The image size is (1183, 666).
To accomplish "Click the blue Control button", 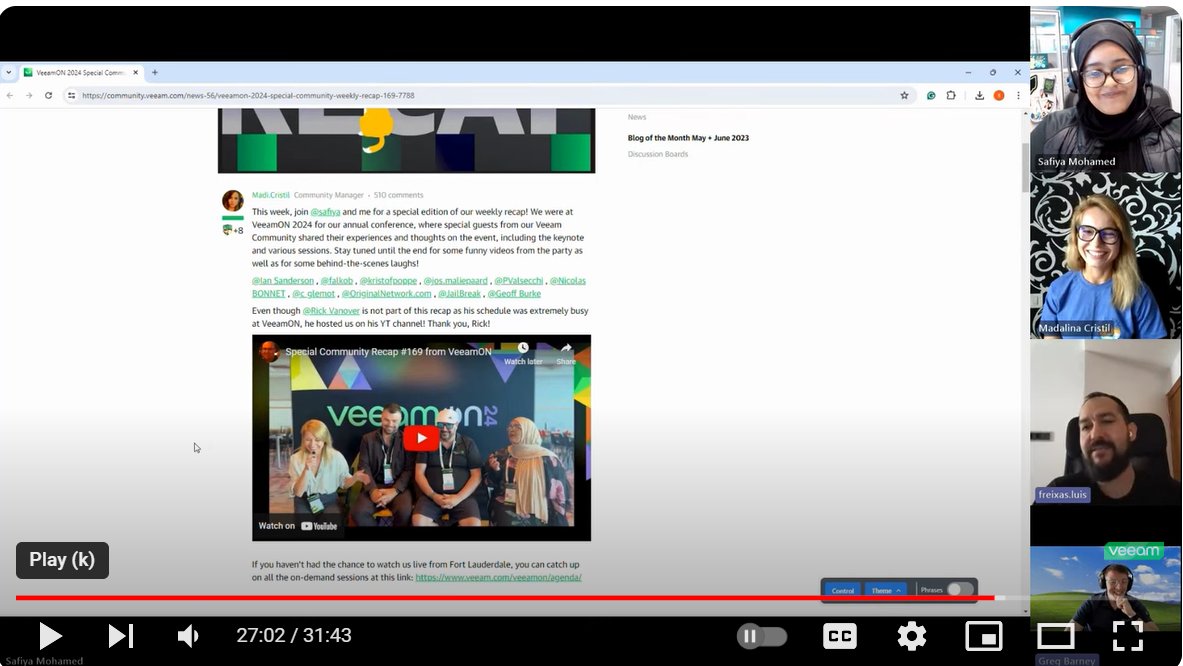I will coord(843,590).
